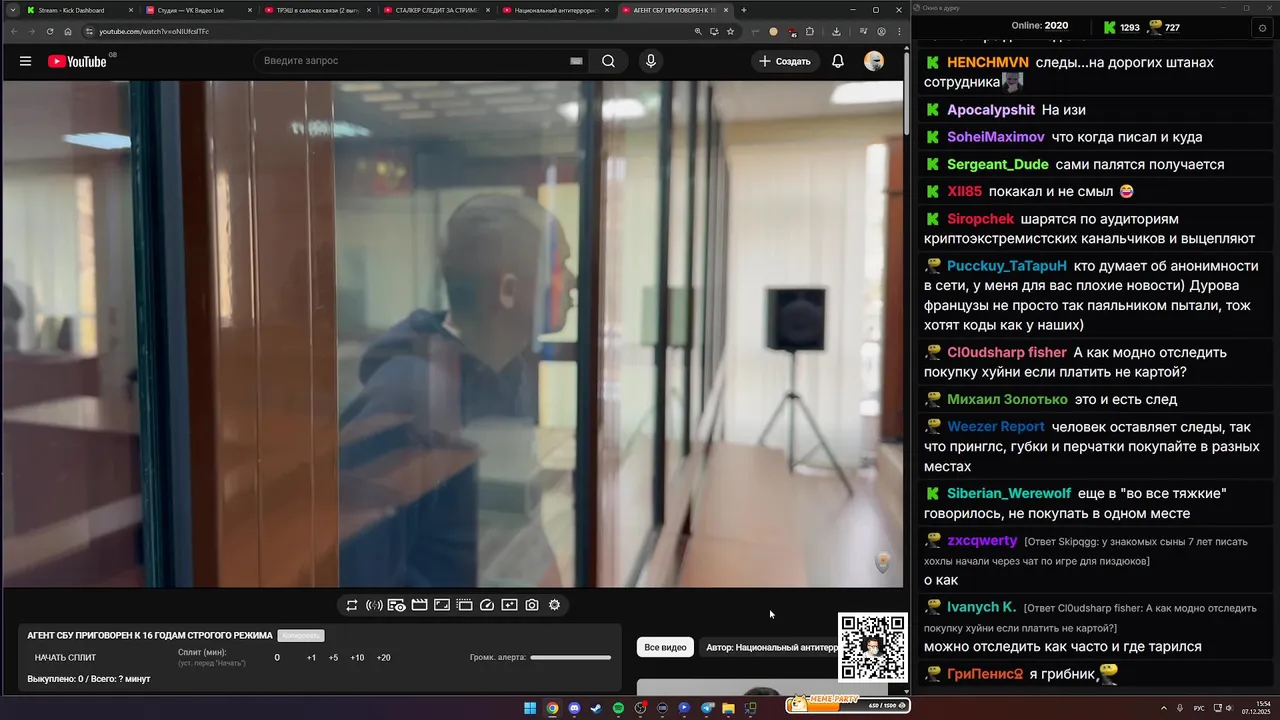Add +1 minute to split

pyautogui.click(x=311, y=658)
